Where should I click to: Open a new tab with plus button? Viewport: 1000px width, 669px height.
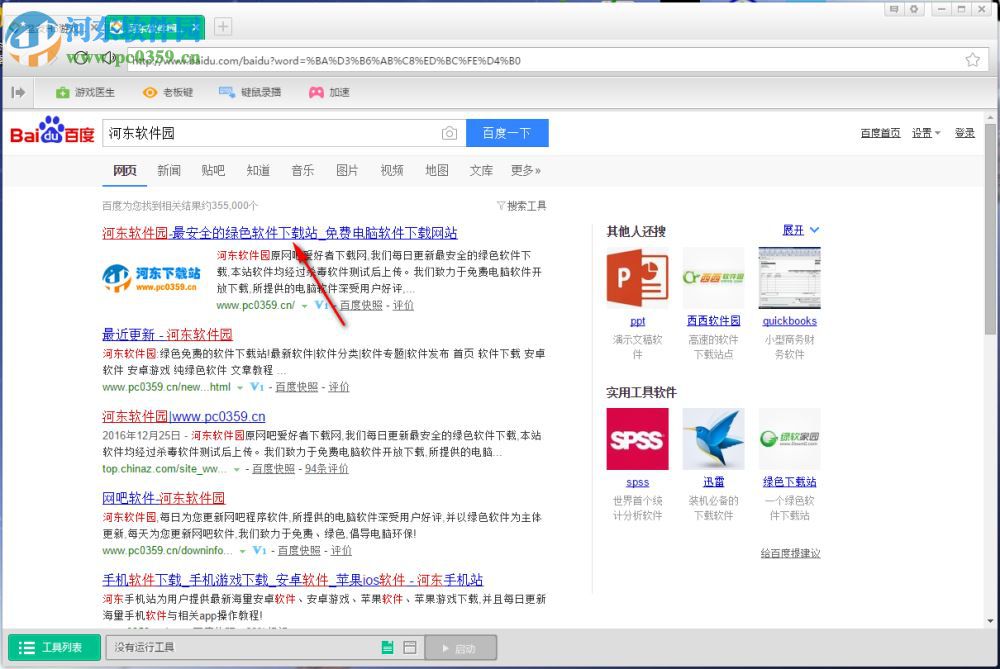[223, 27]
